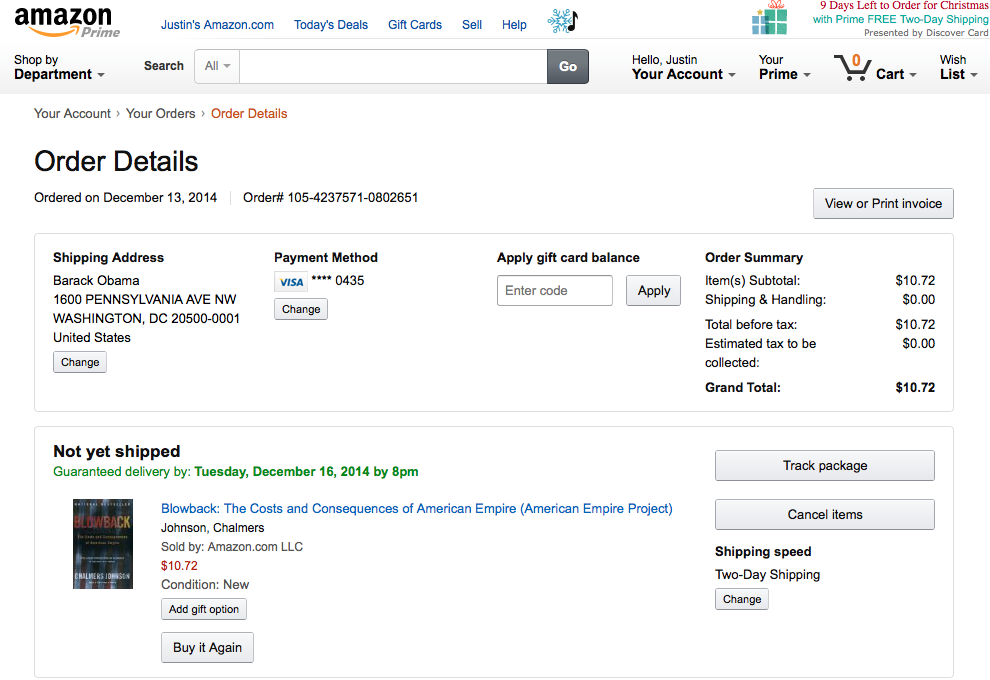Click 'Condition: New' text
The height and width of the screenshot is (680, 990).
205,585
